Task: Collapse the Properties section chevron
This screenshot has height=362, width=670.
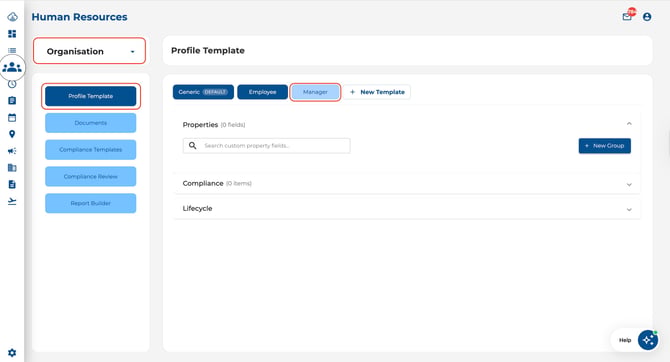Action: (x=629, y=124)
